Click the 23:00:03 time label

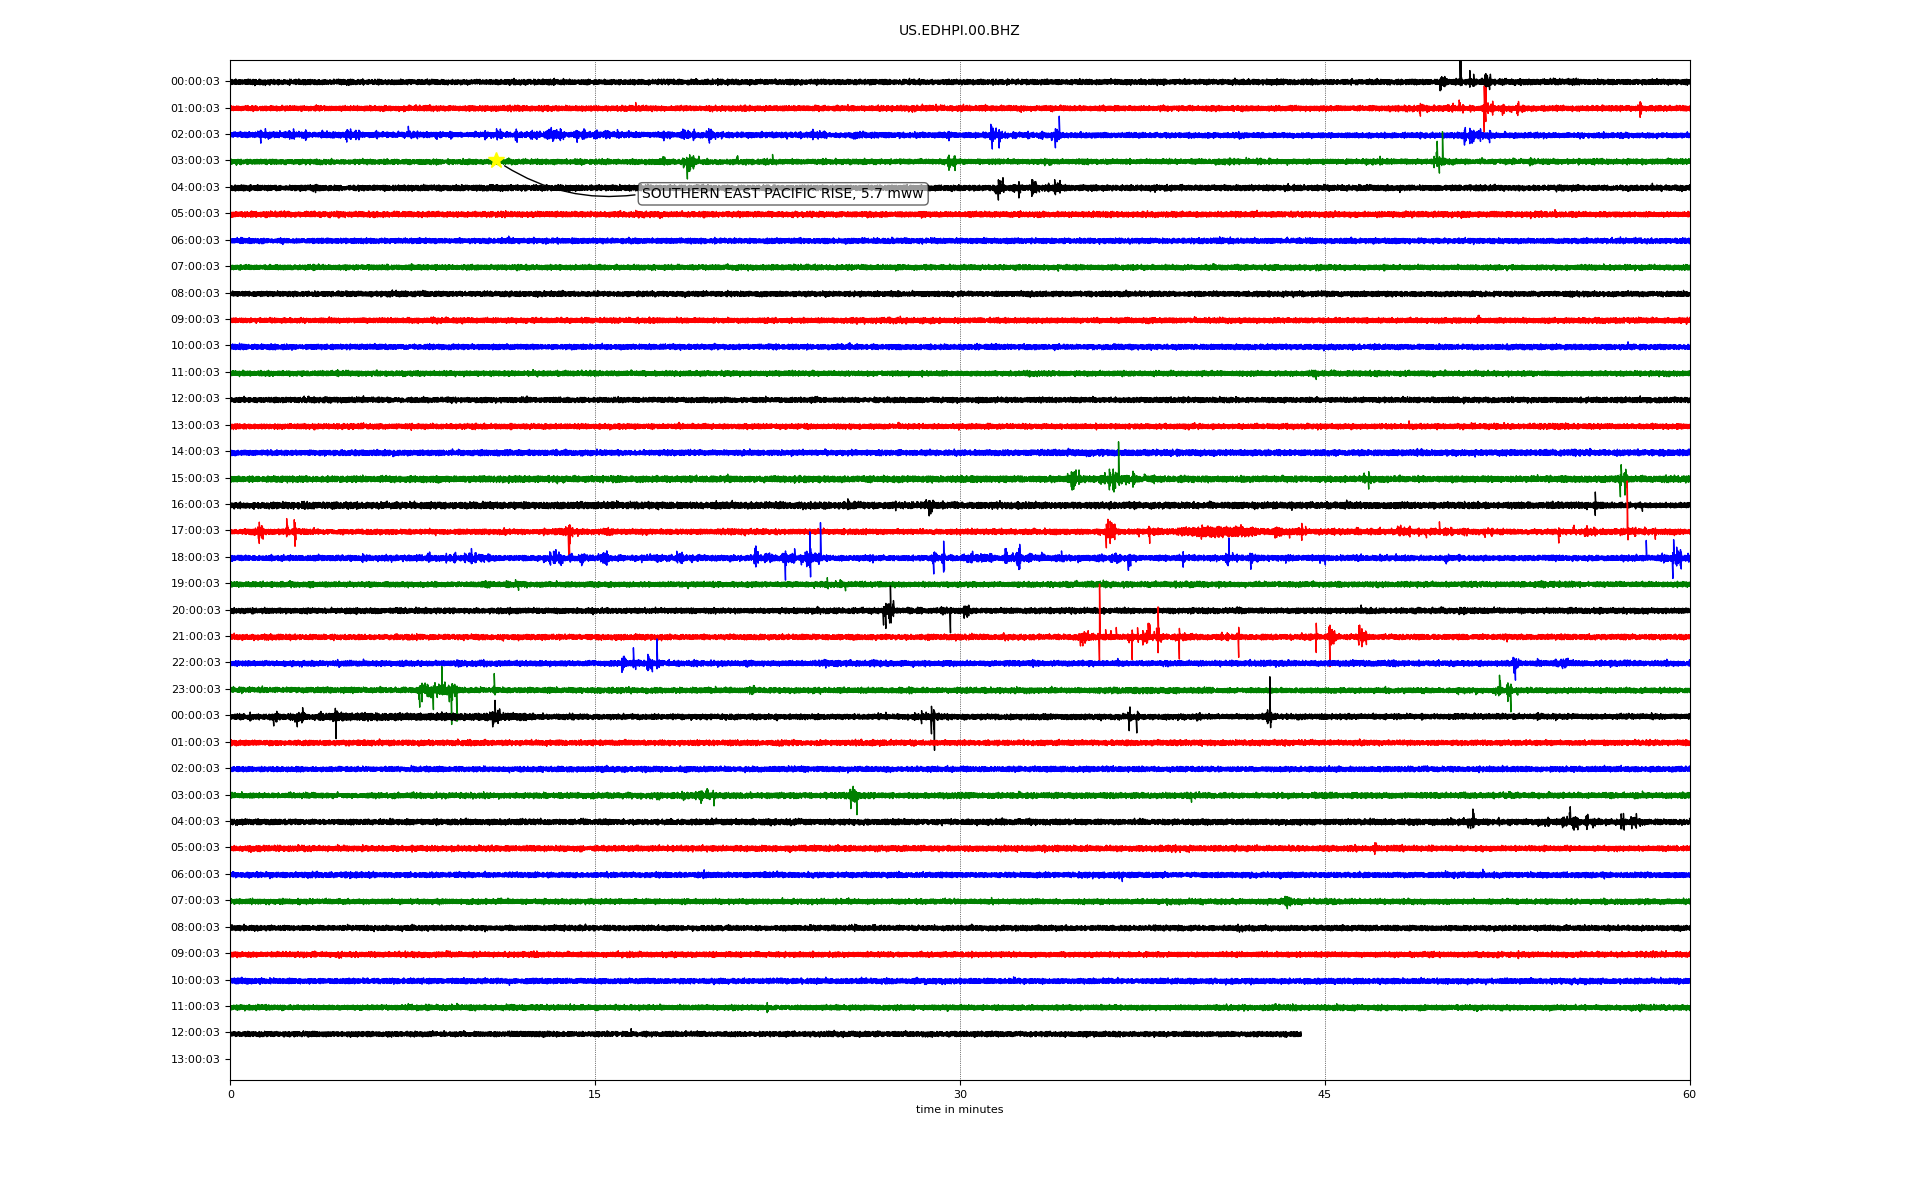click(195, 689)
